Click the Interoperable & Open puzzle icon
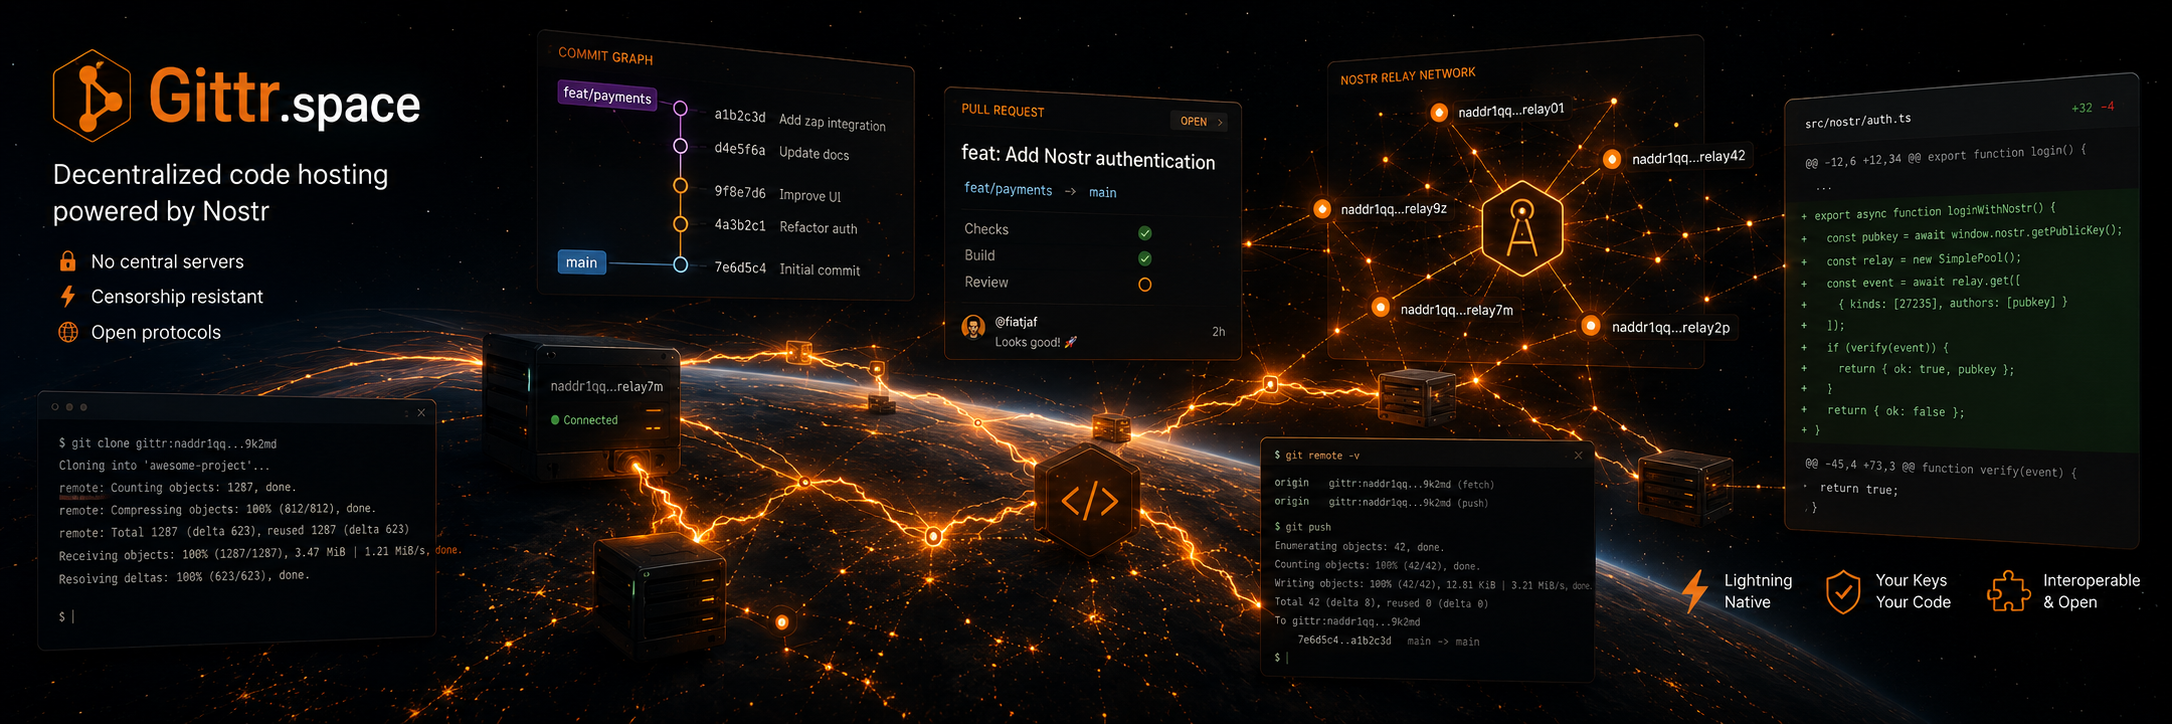 [x=2008, y=591]
